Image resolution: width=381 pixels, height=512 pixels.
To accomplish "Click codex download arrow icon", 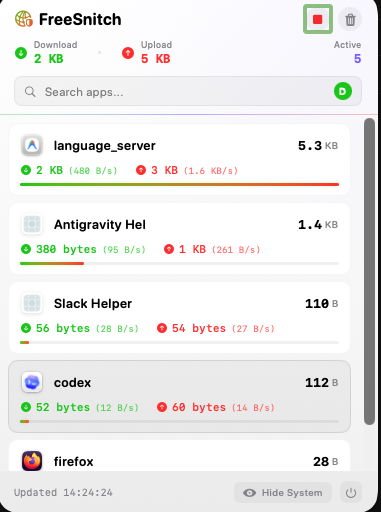I will point(26,407).
